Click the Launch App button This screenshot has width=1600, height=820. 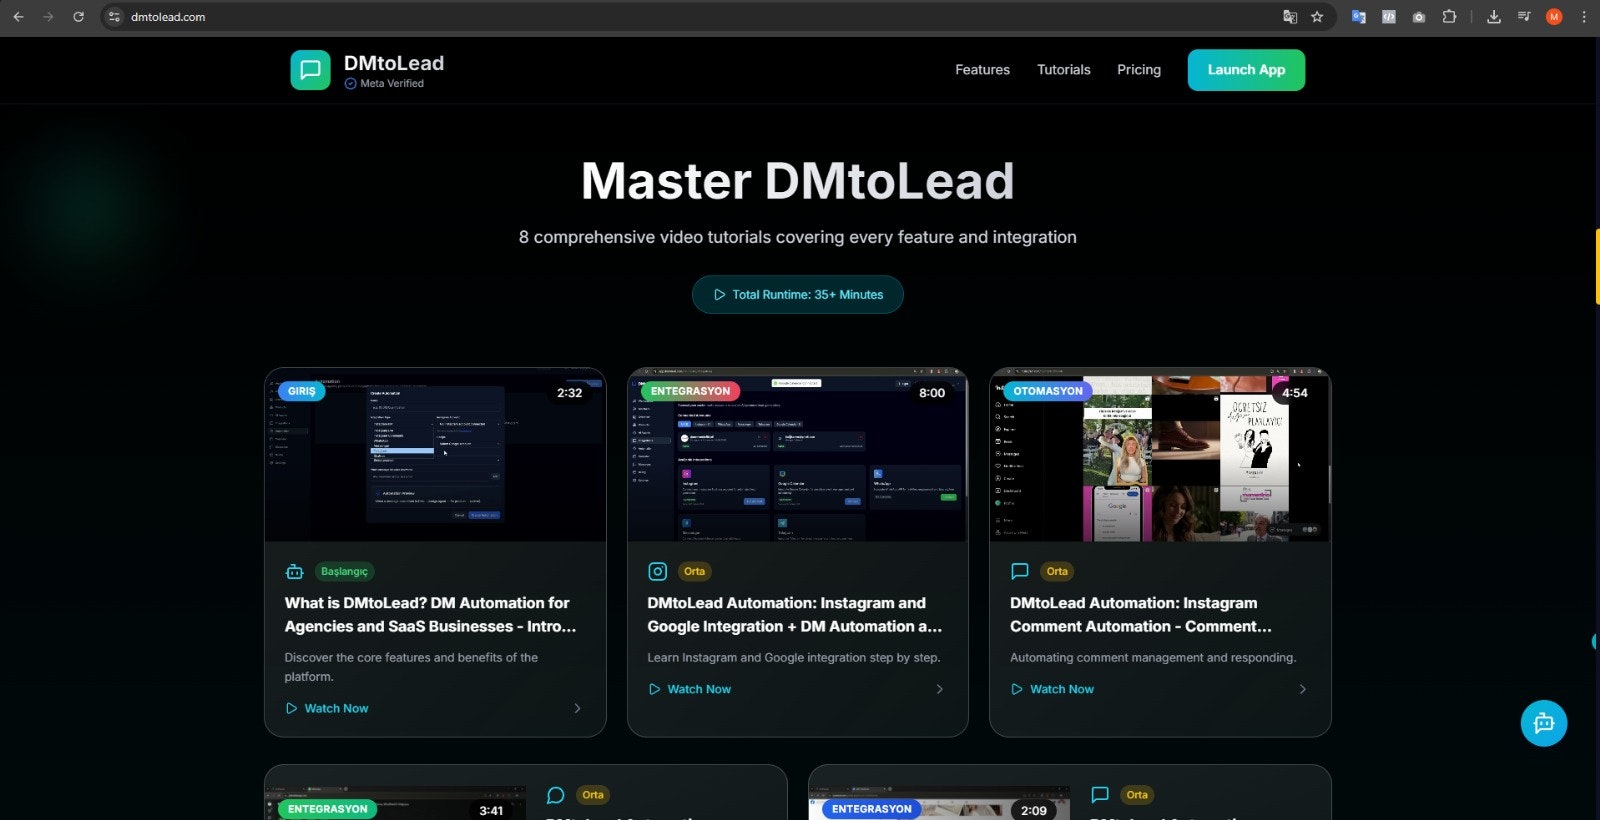tap(1246, 70)
